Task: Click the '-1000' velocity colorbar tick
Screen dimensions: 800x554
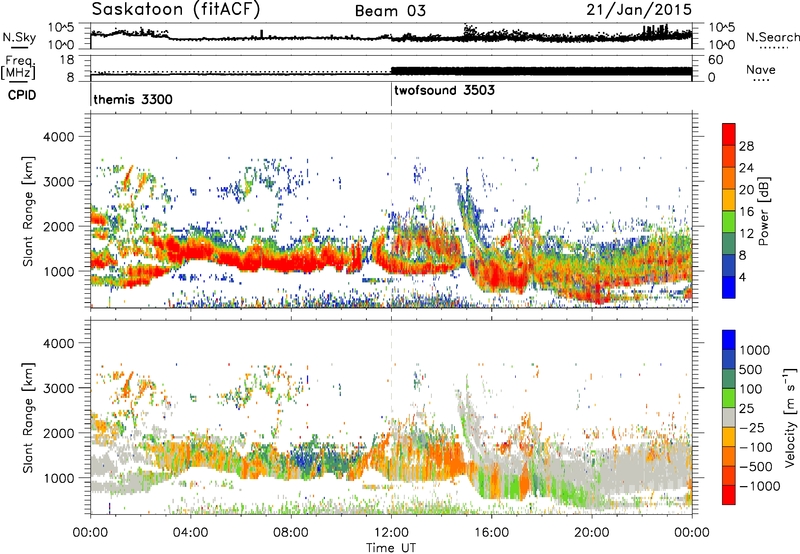Action: coord(759,486)
